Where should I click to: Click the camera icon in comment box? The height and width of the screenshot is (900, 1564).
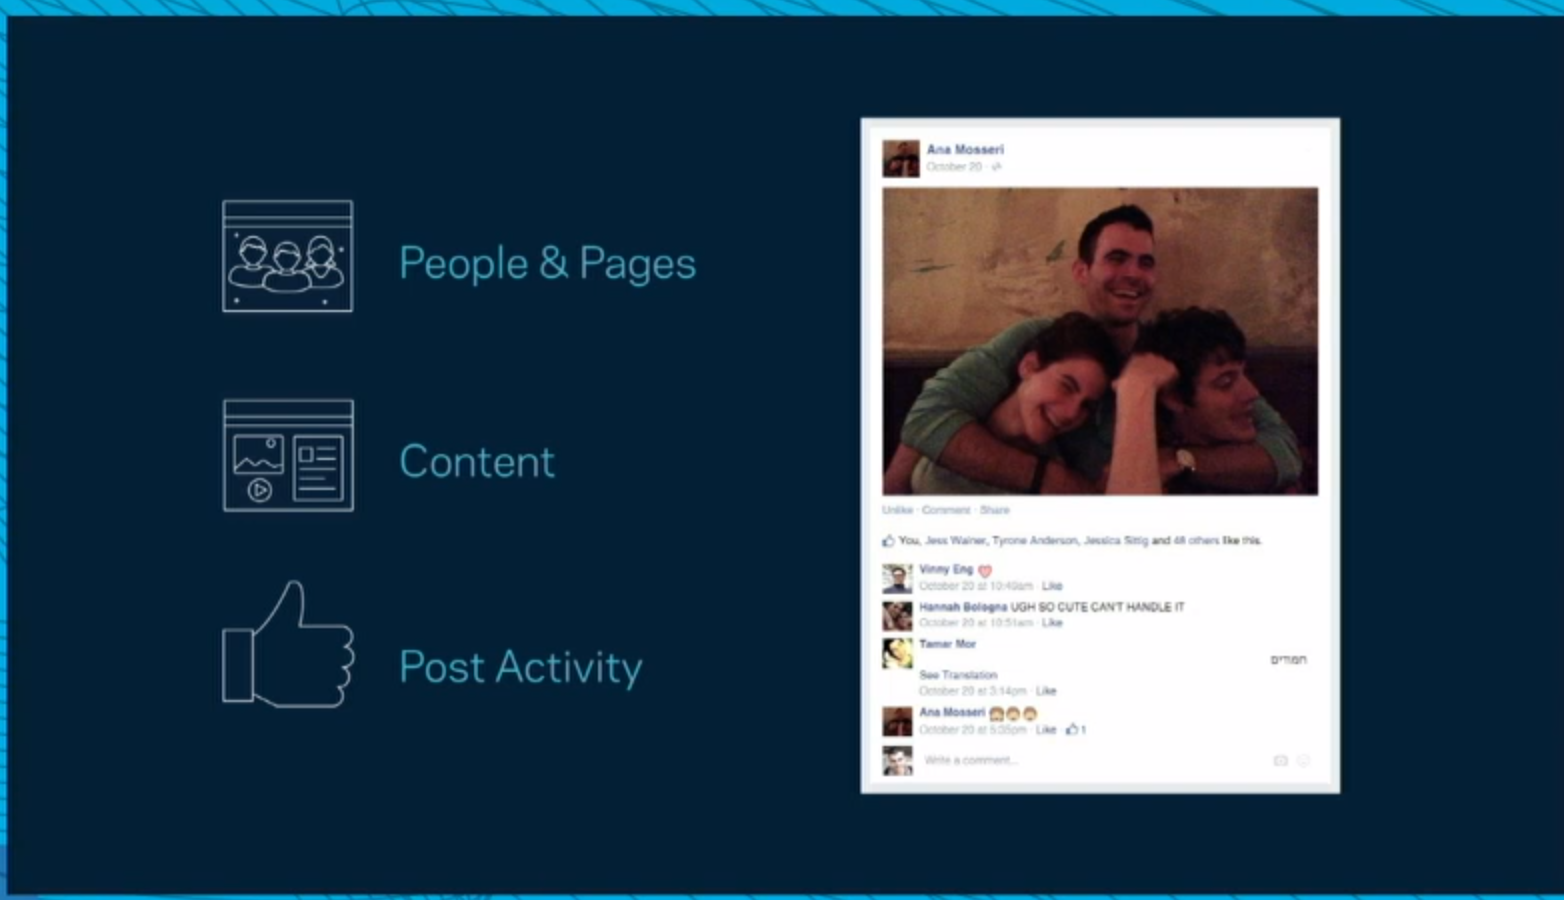pyautogui.click(x=1280, y=761)
